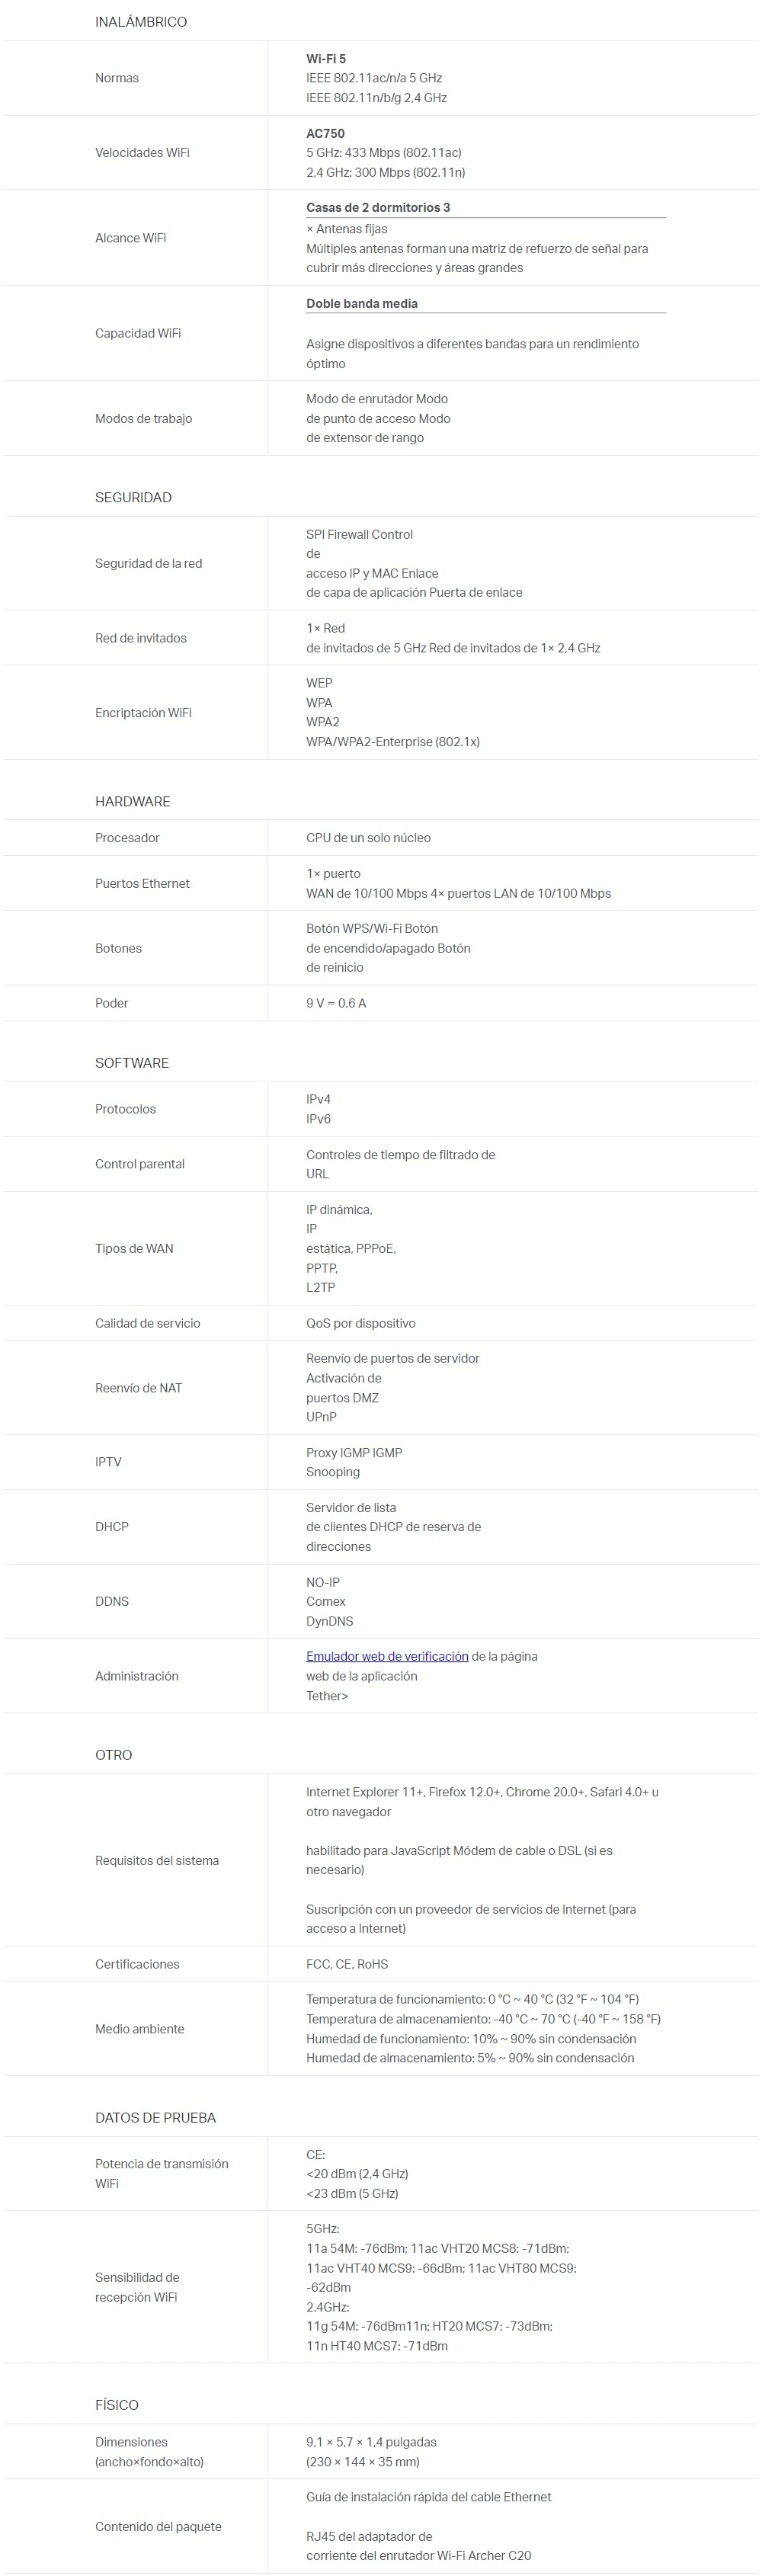Click the Encriptación WiFi row label

(143, 713)
